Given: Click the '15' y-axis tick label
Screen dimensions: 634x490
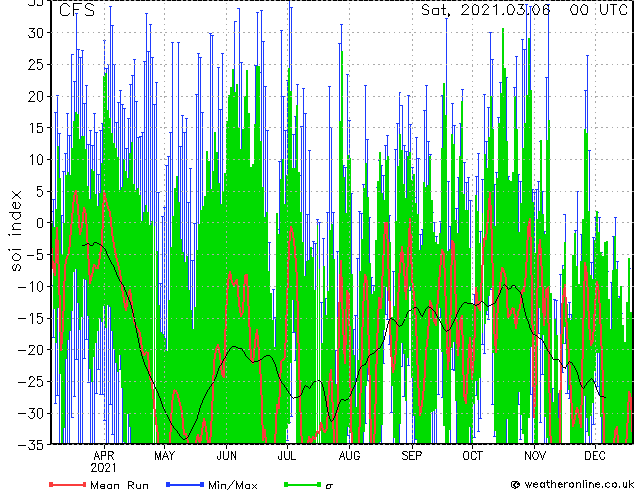Looking at the screenshot, I should click(36, 128).
